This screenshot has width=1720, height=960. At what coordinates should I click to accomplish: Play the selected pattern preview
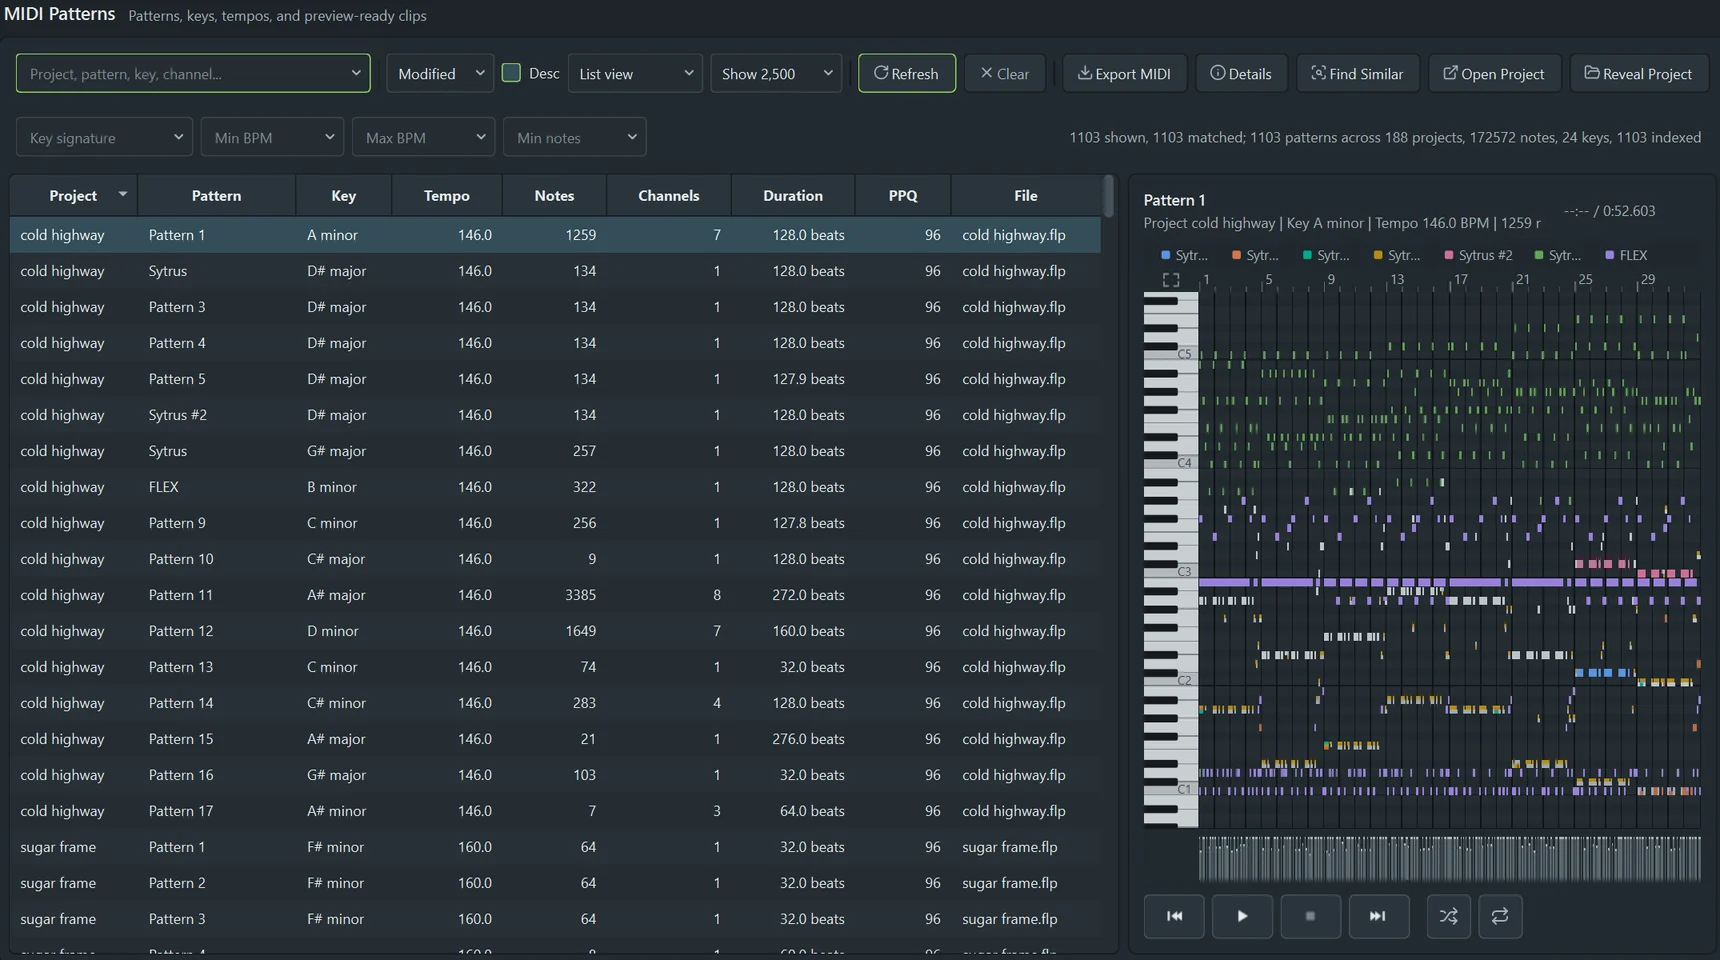click(1242, 916)
